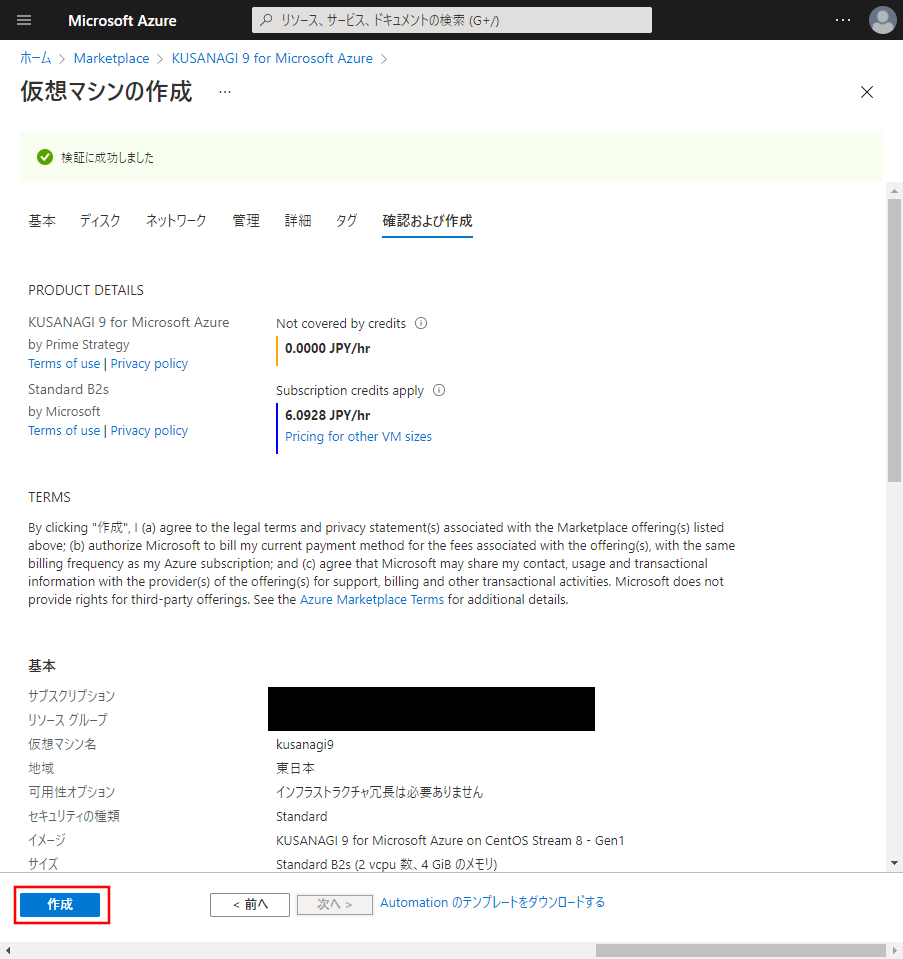Click the 6.0928 JPY/hr price
The width and height of the screenshot is (903, 959).
point(327,415)
